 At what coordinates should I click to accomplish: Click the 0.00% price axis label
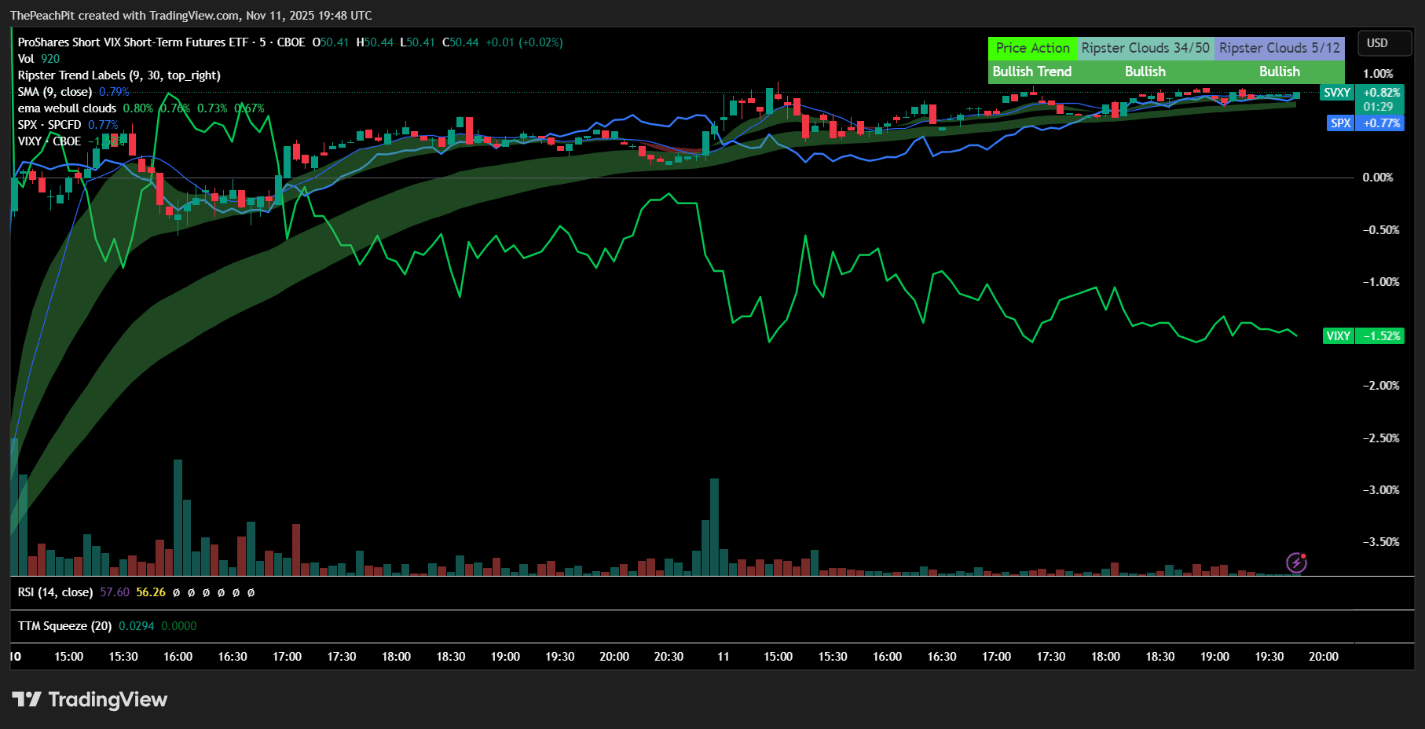[x=1378, y=178]
